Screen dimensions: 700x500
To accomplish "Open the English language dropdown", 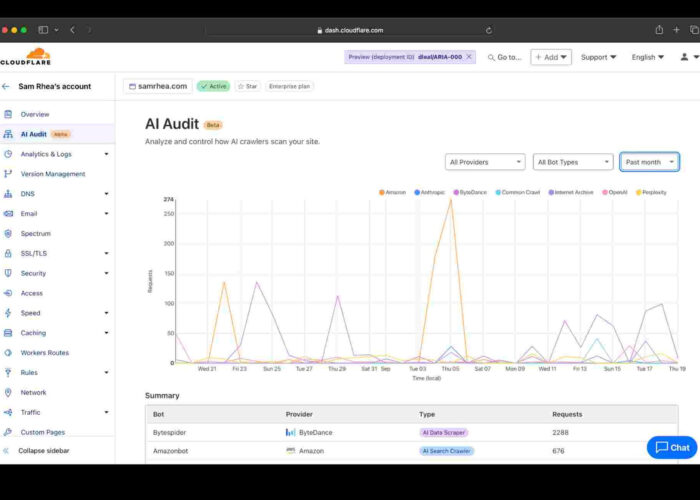I will (647, 57).
